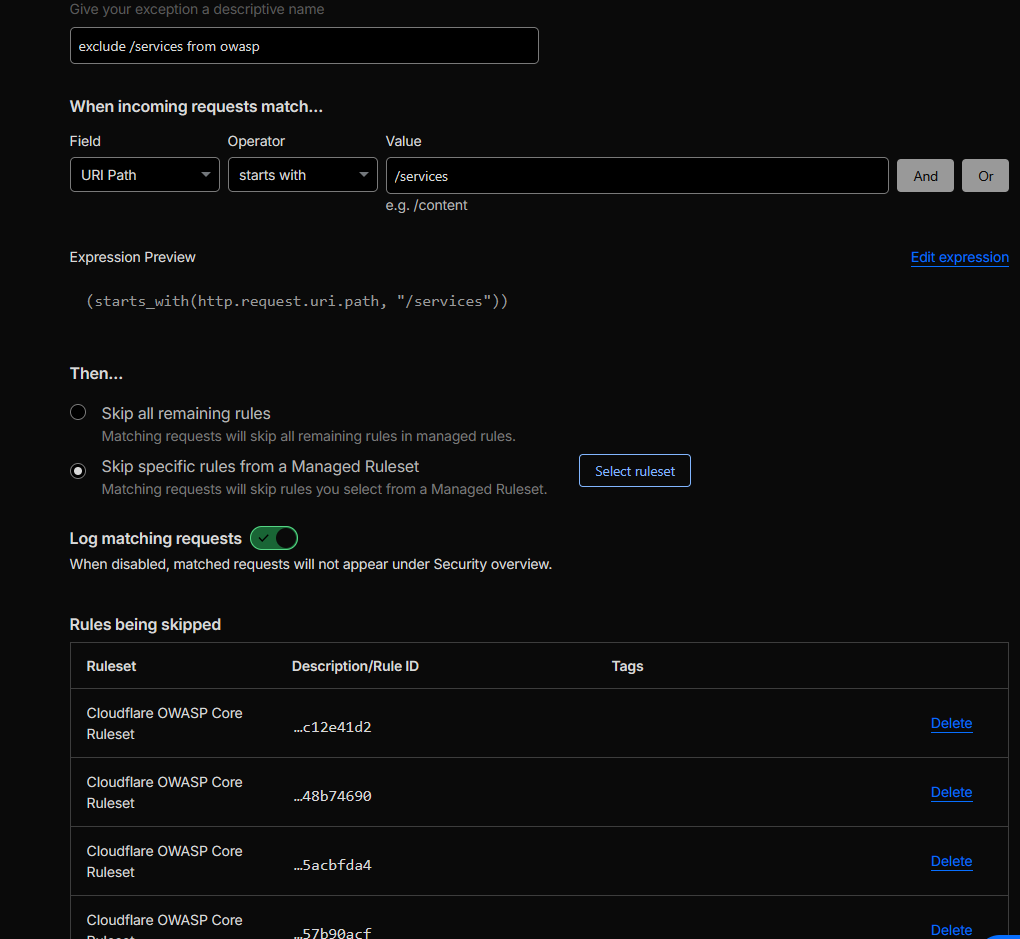Expand the URI Path field using its chevron
1020x939 pixels.
pyautogui.click(x=207, y=174)
